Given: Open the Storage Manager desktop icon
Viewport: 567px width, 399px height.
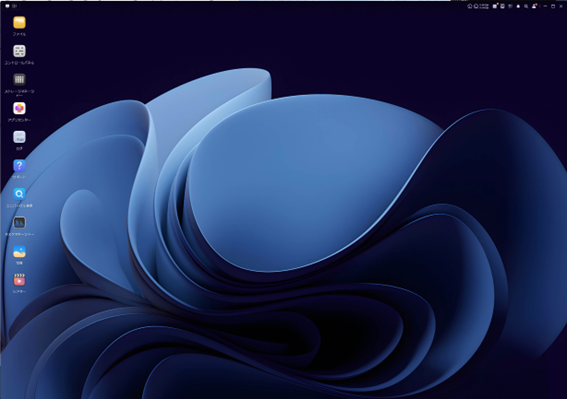Looking at the screenshot, I should (19, 80).
